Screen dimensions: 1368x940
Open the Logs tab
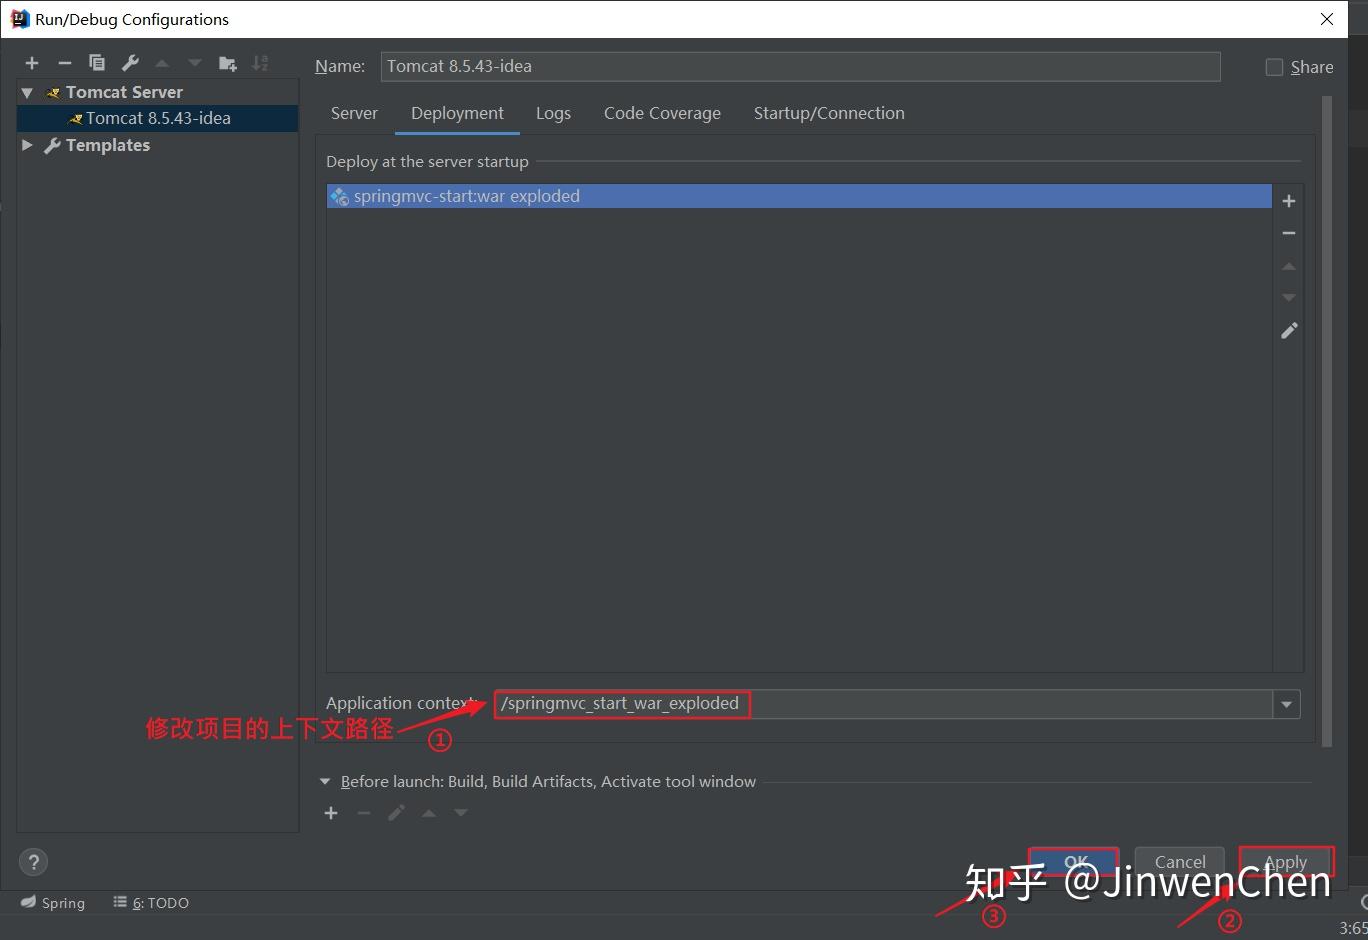click(553, 113)
